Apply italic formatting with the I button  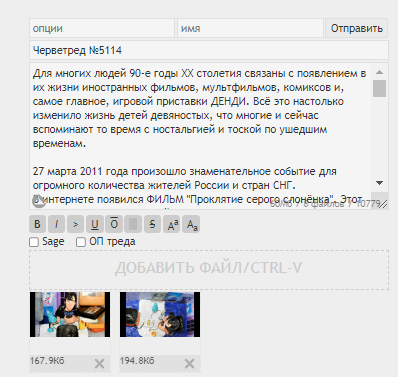coord(56,224)
